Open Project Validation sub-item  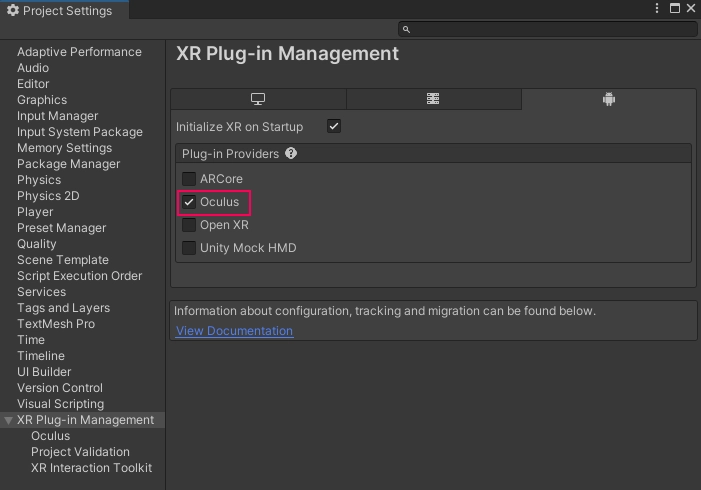click(80, 452)
